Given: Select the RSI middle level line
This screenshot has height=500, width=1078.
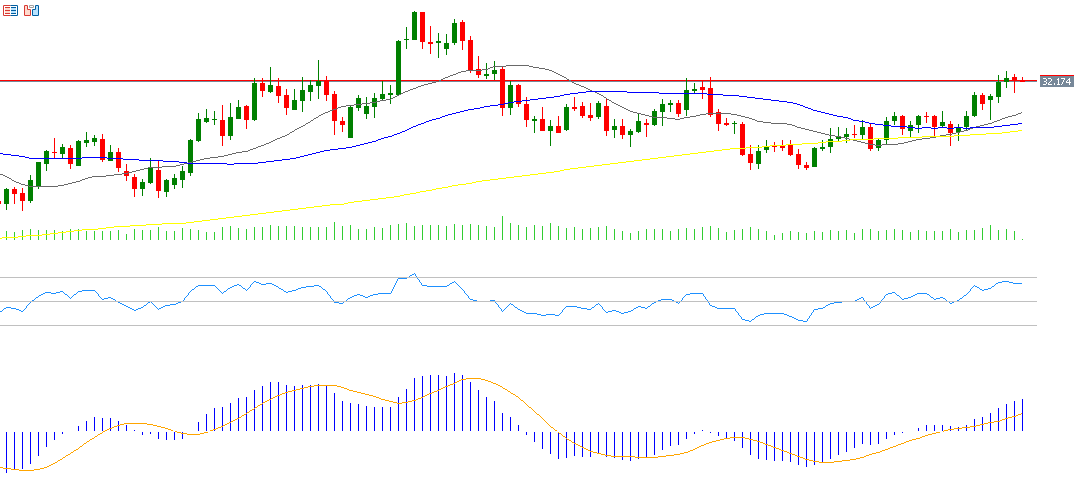Looking at the screenshot, I should click(600, 301).
